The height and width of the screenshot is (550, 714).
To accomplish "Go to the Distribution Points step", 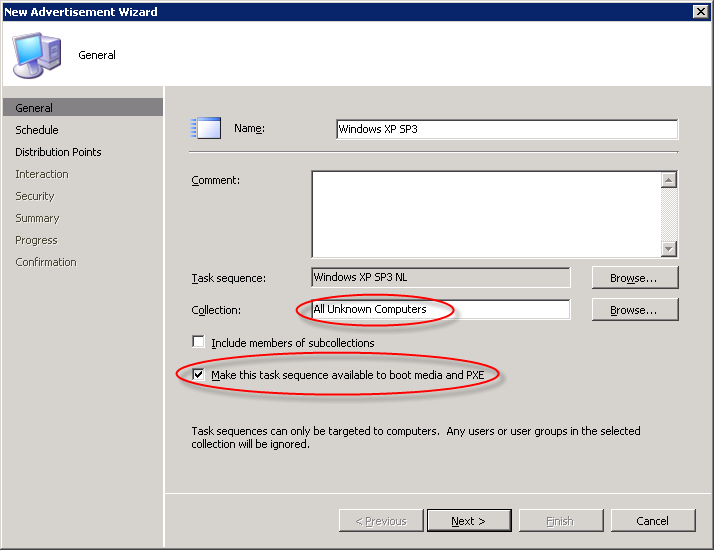I will (58, 152).
